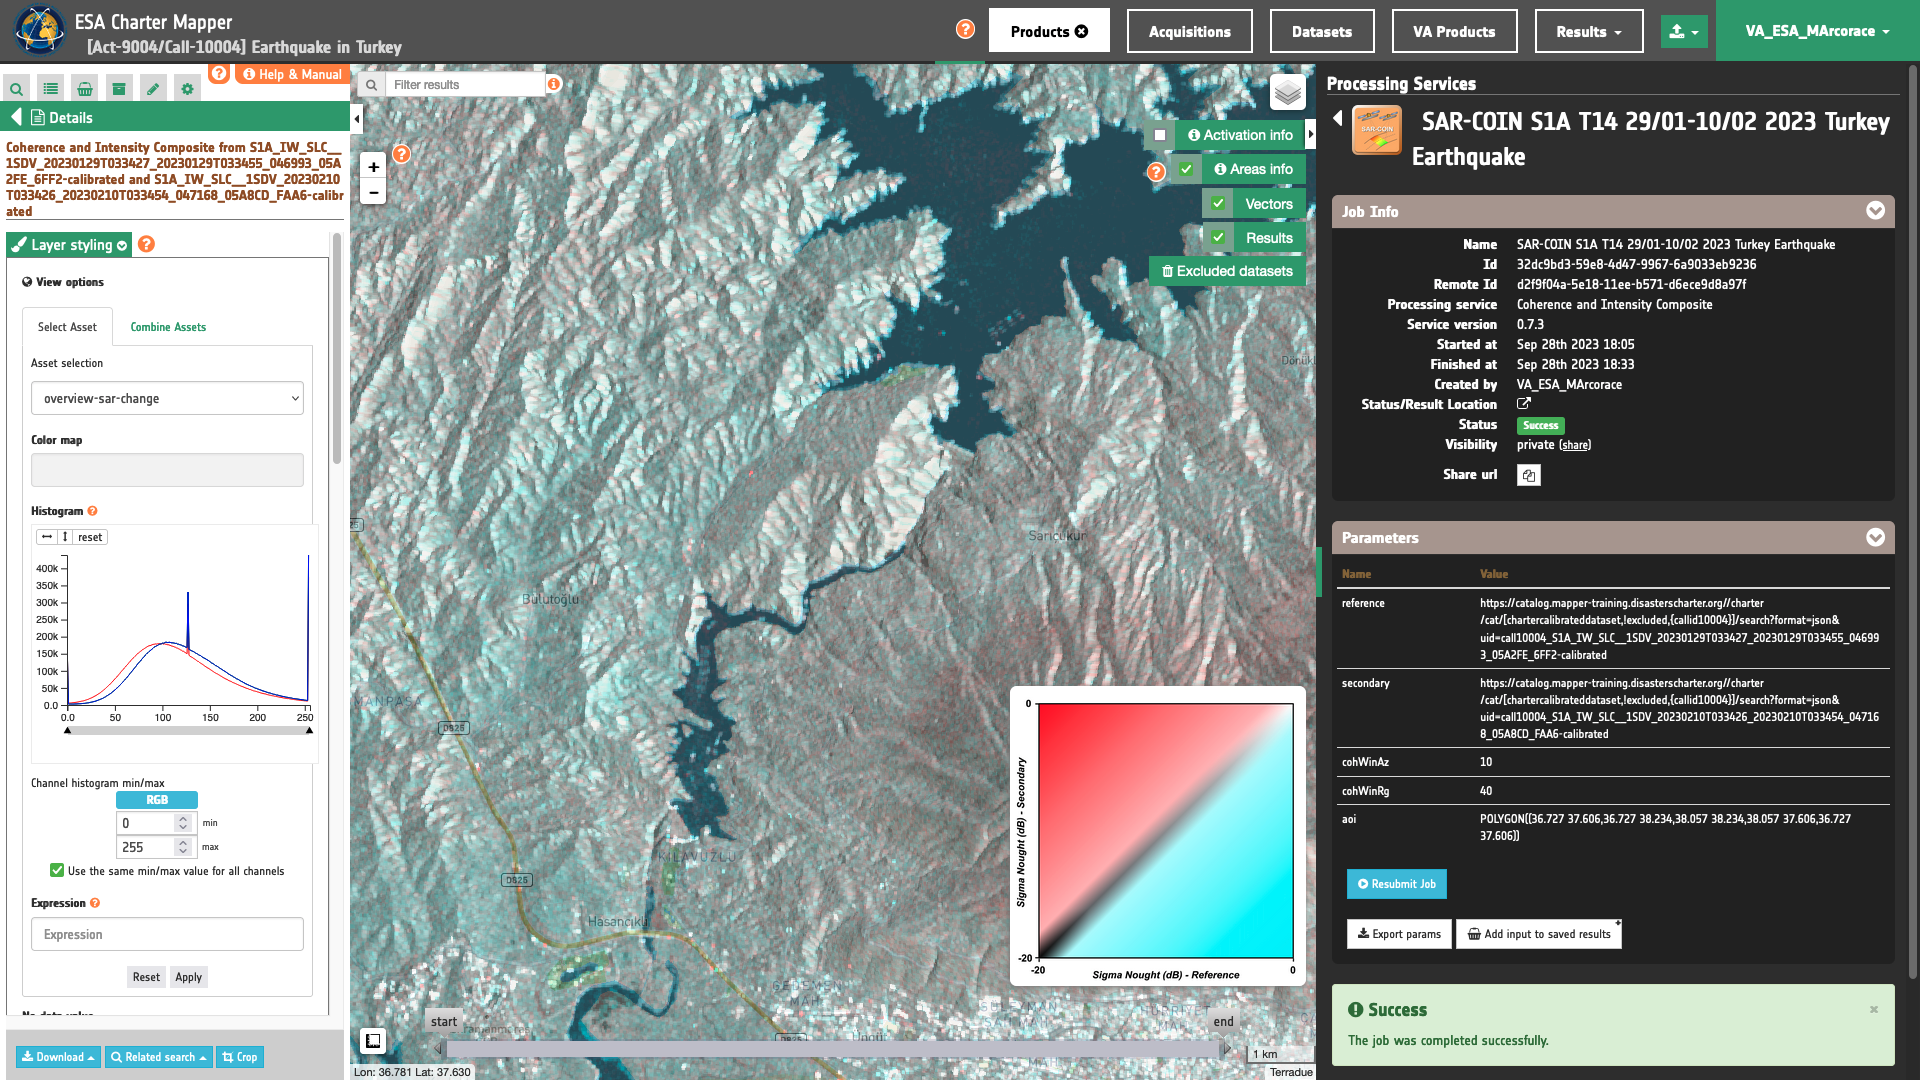Click the help icon beside Layer styling
The image size is (1920, 1080).
[146, 244]
